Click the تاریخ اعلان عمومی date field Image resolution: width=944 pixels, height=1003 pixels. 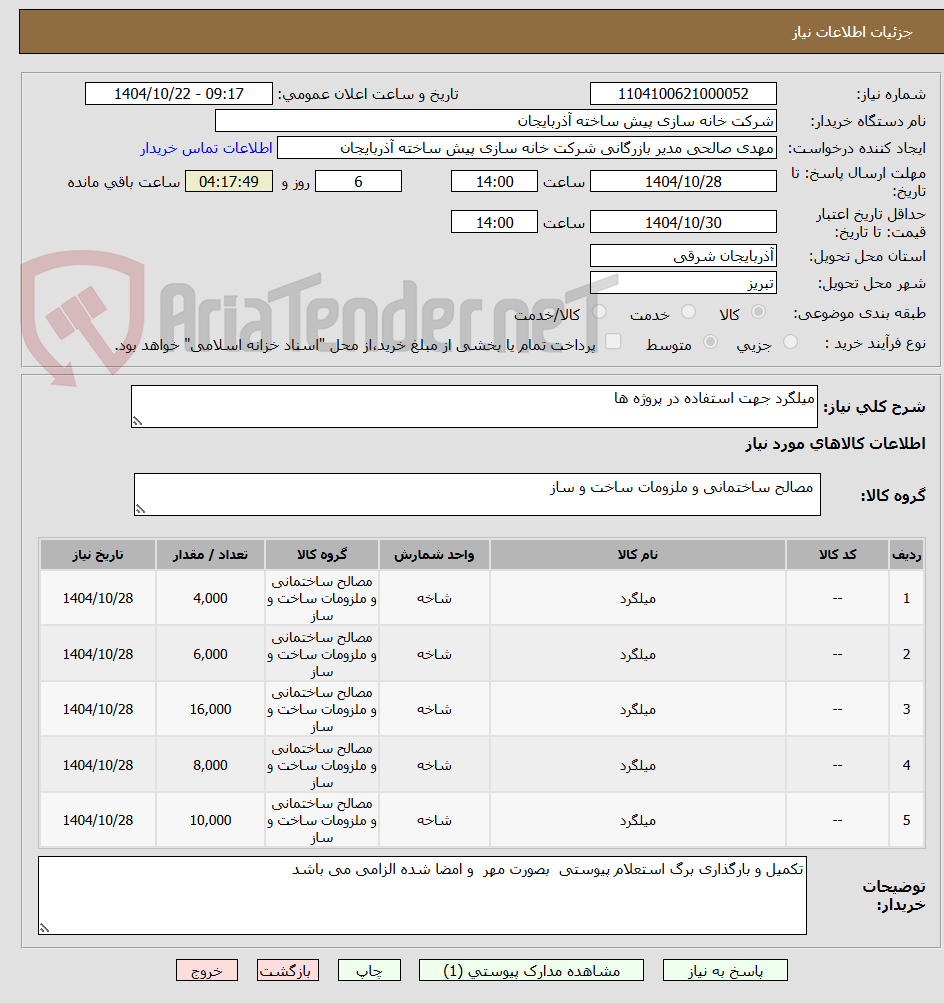click(180, 93)
